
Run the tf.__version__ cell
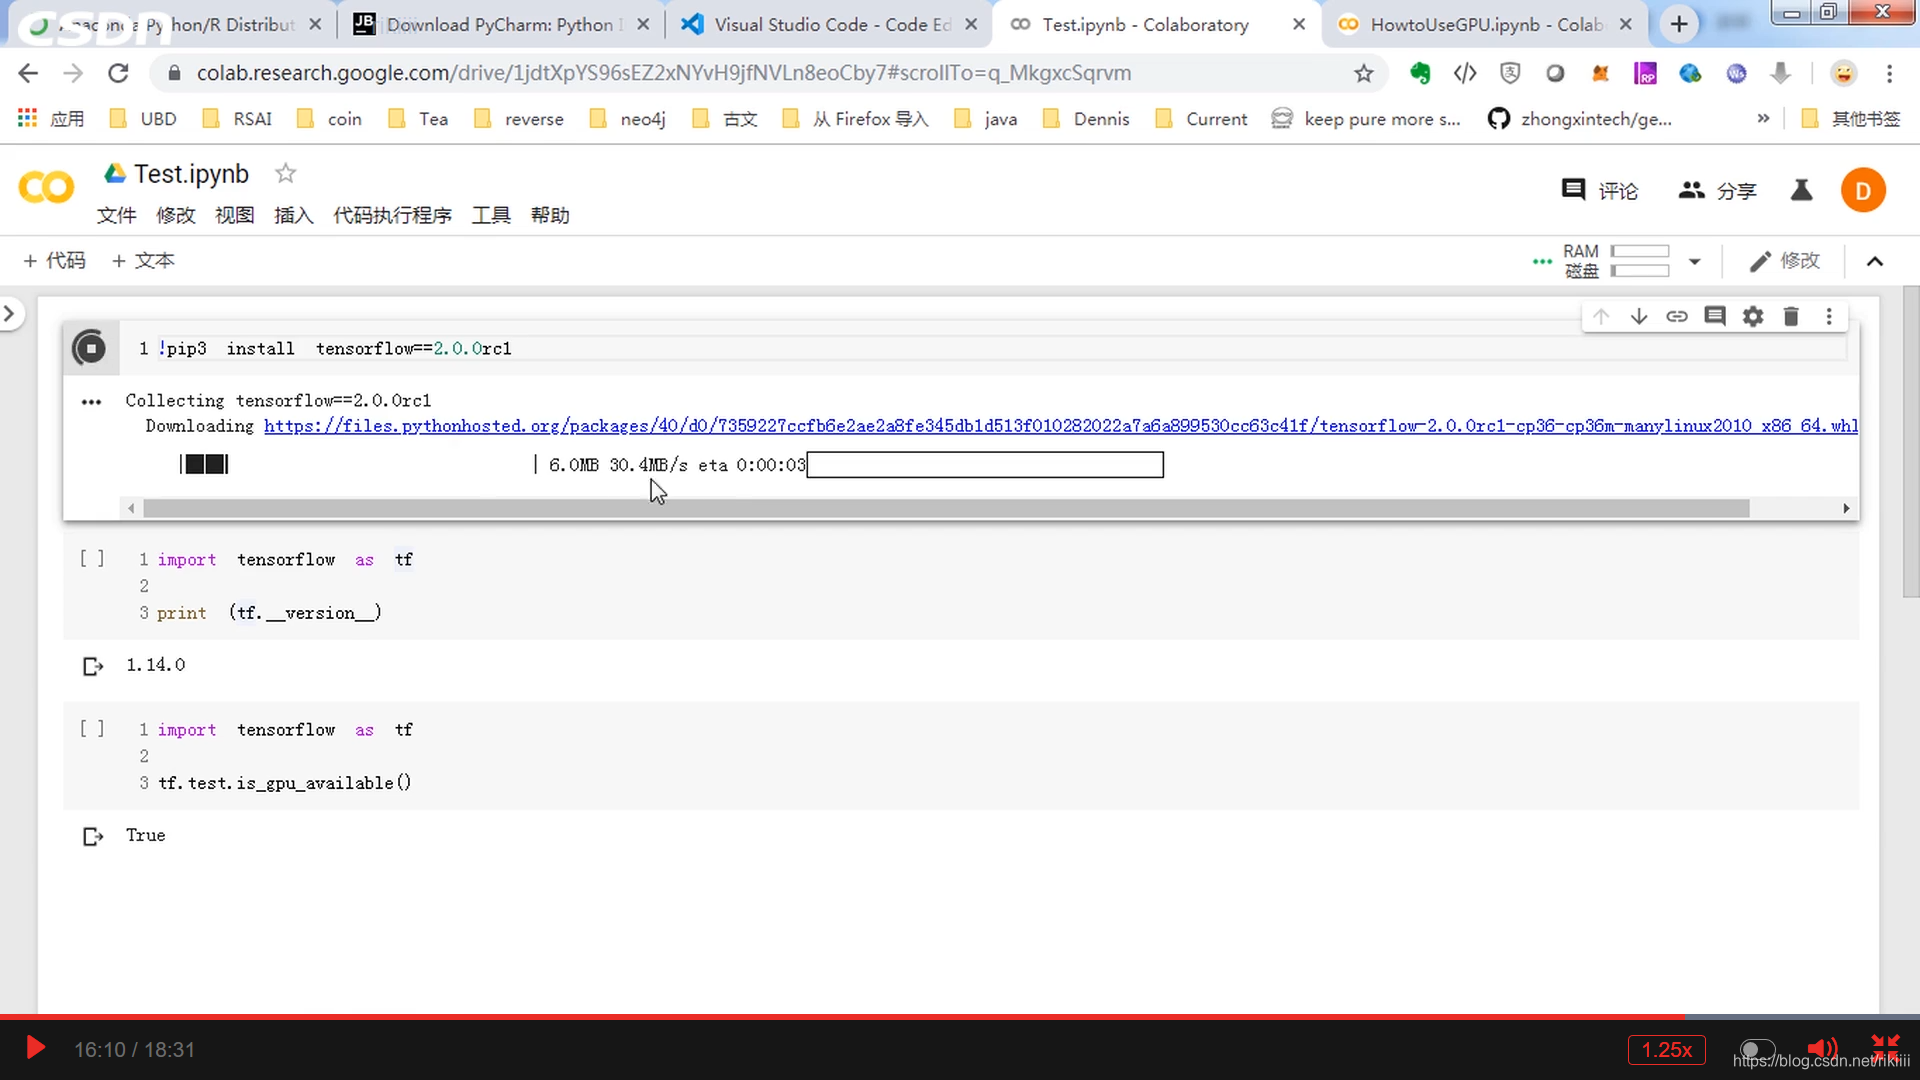92,559
